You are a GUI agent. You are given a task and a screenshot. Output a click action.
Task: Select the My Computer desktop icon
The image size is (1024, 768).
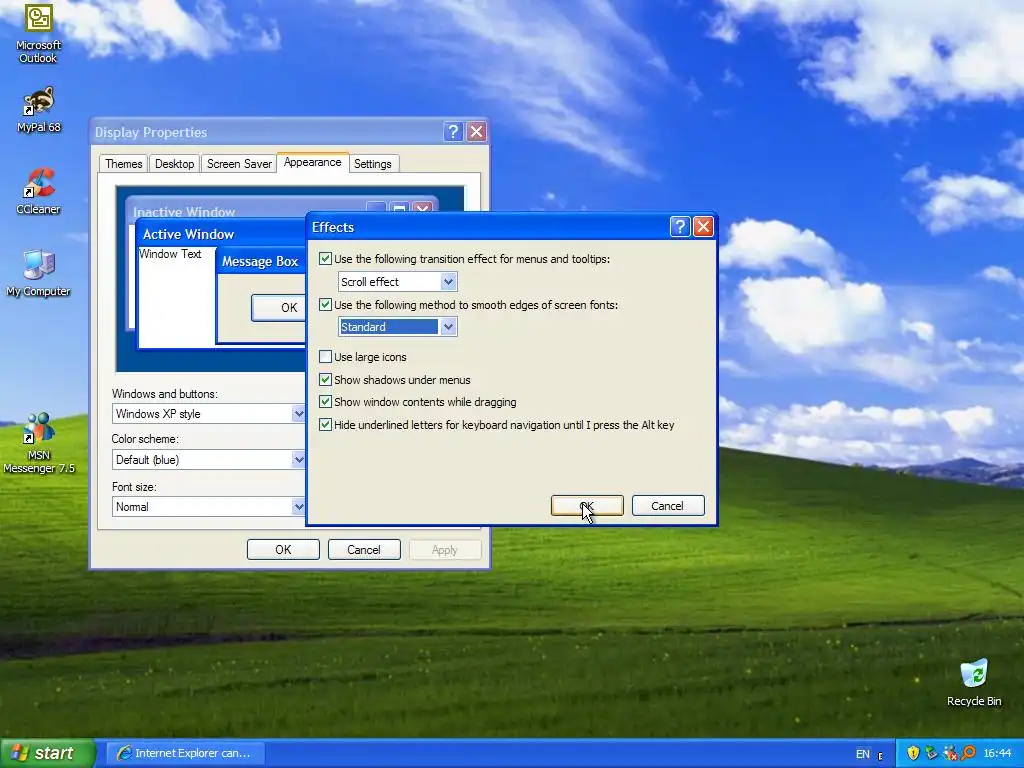[x=39, y=273]
